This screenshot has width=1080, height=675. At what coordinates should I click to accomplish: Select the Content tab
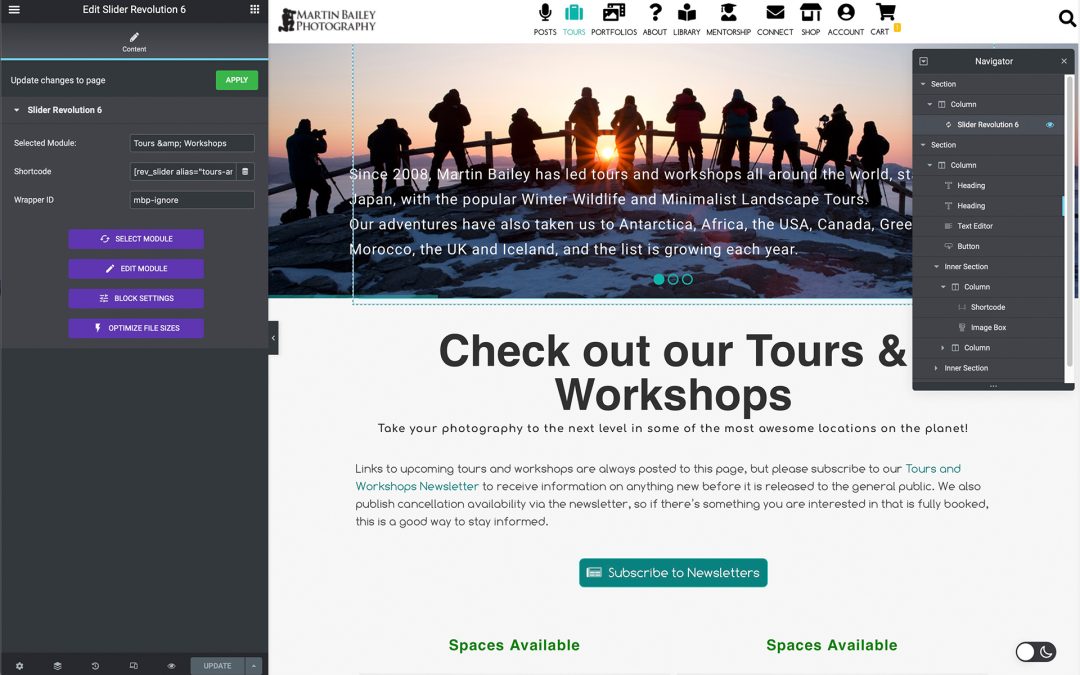point(134,41)
